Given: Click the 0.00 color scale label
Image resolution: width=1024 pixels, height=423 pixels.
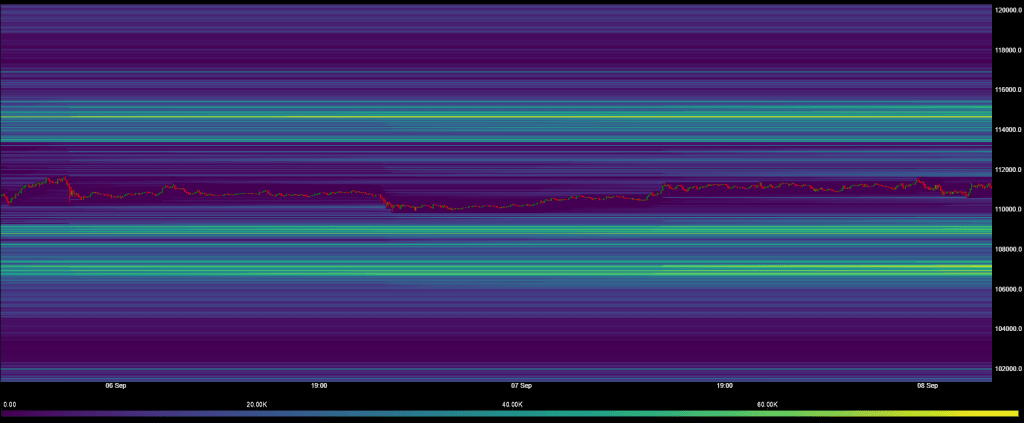Looking at the screenshot, I should 10,404.
